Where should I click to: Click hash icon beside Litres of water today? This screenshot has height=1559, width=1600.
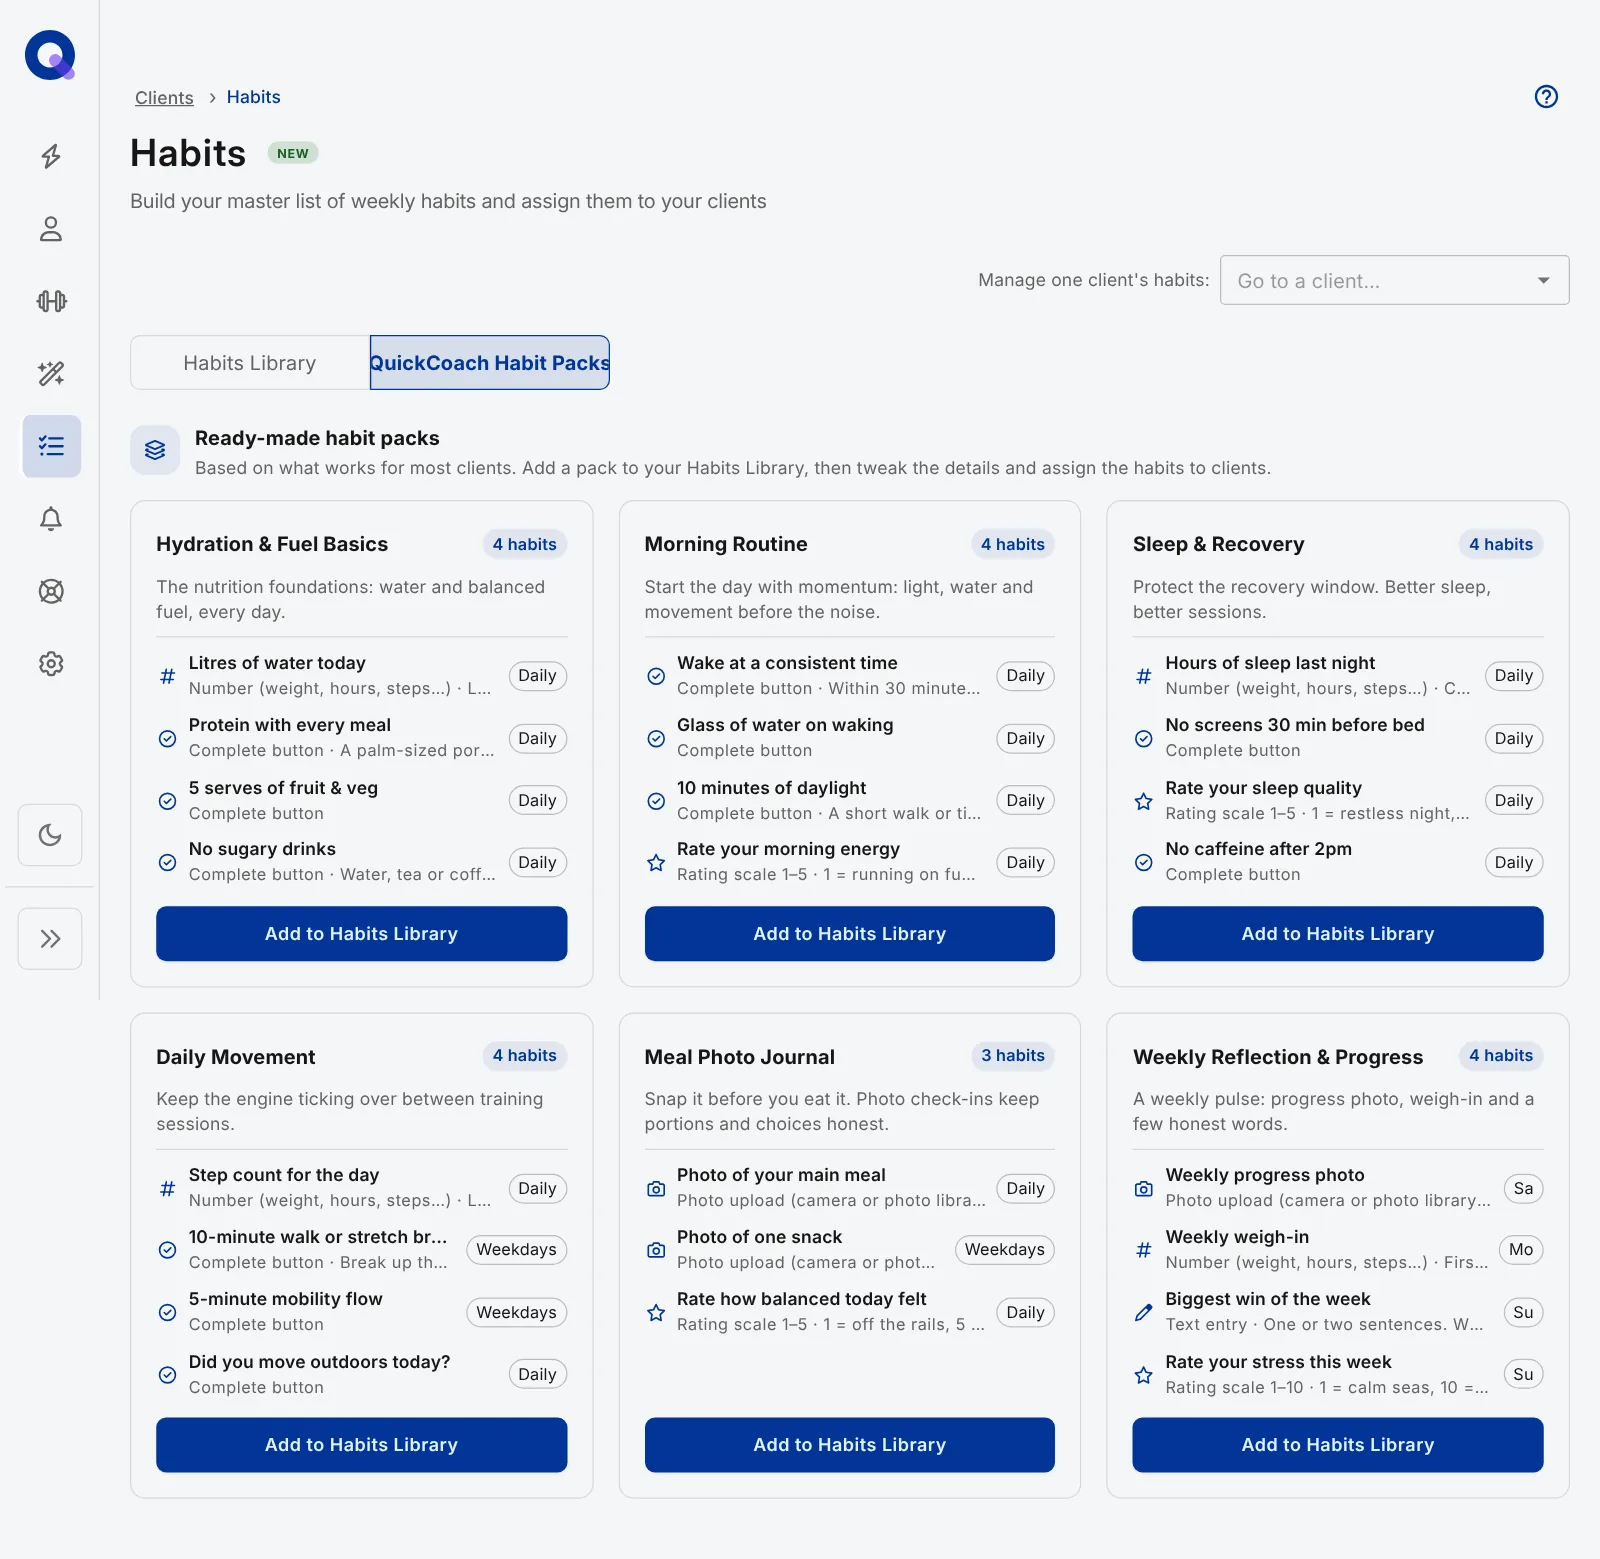click(168, 676)
